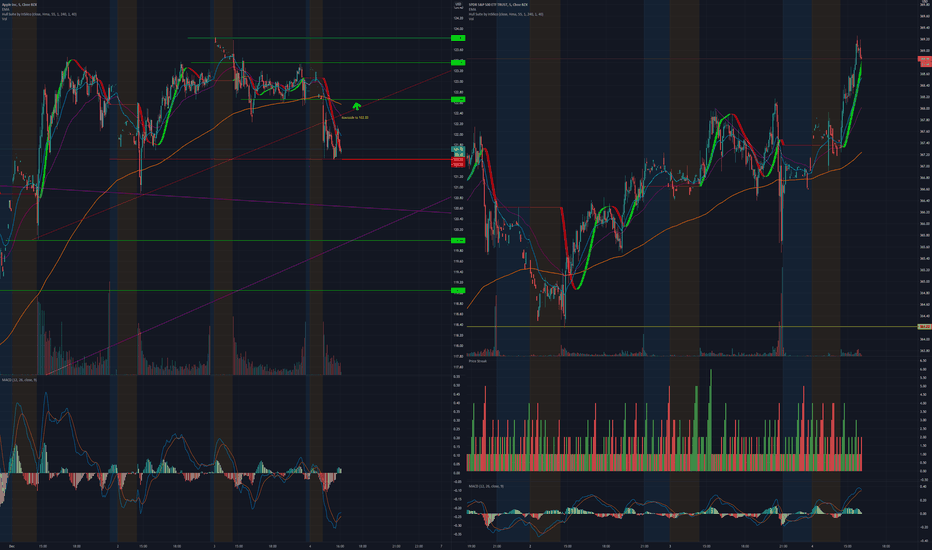Screen dimensions: 932x550
Task: Select the Price Streak indicator legend
Action: tap(478, 361)
